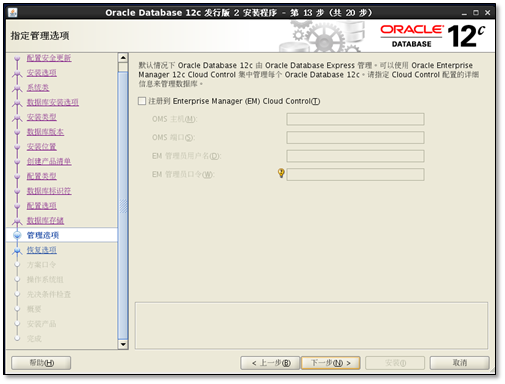The height and width of the screenshot is (384, 505).
Task: Click the 帮助(H) help button
Action: 41,363
